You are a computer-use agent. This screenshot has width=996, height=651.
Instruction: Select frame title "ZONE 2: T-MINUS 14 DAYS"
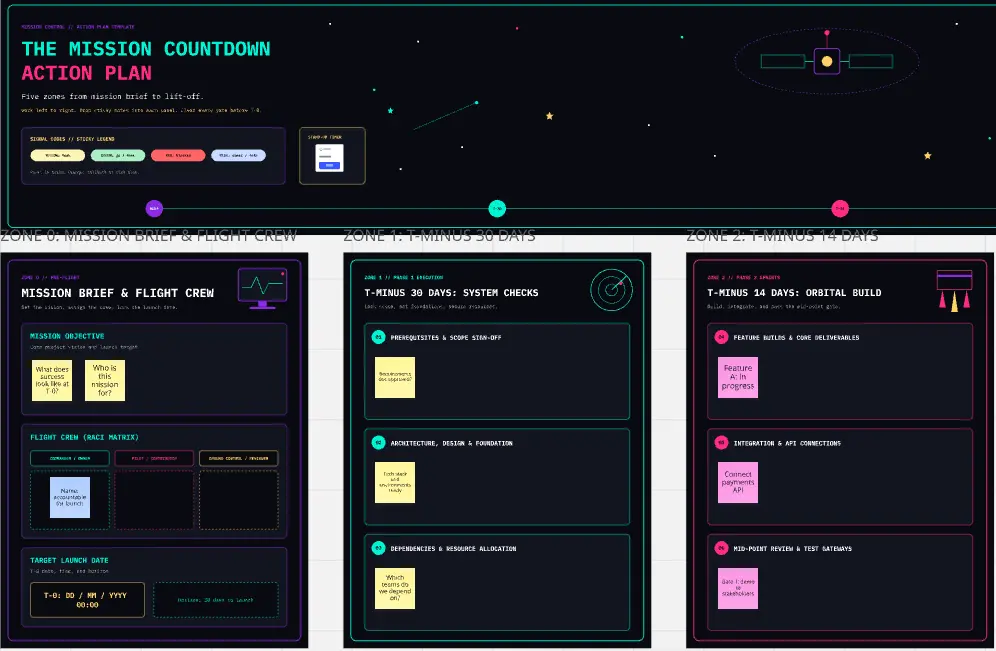click(783, 236)
